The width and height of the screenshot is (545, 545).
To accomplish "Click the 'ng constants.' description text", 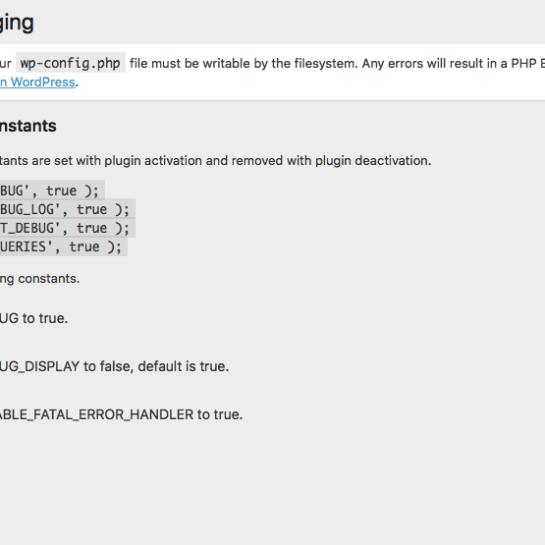I will coord(40,279).
